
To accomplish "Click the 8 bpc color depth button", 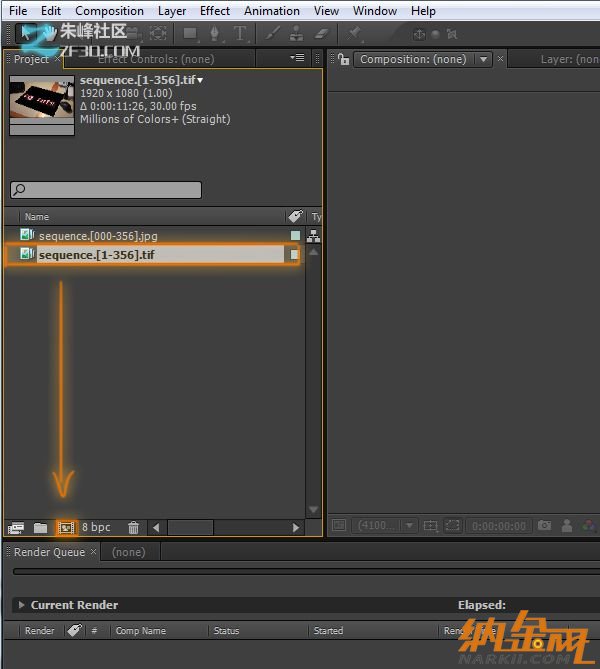I will [x=96, y=527].
